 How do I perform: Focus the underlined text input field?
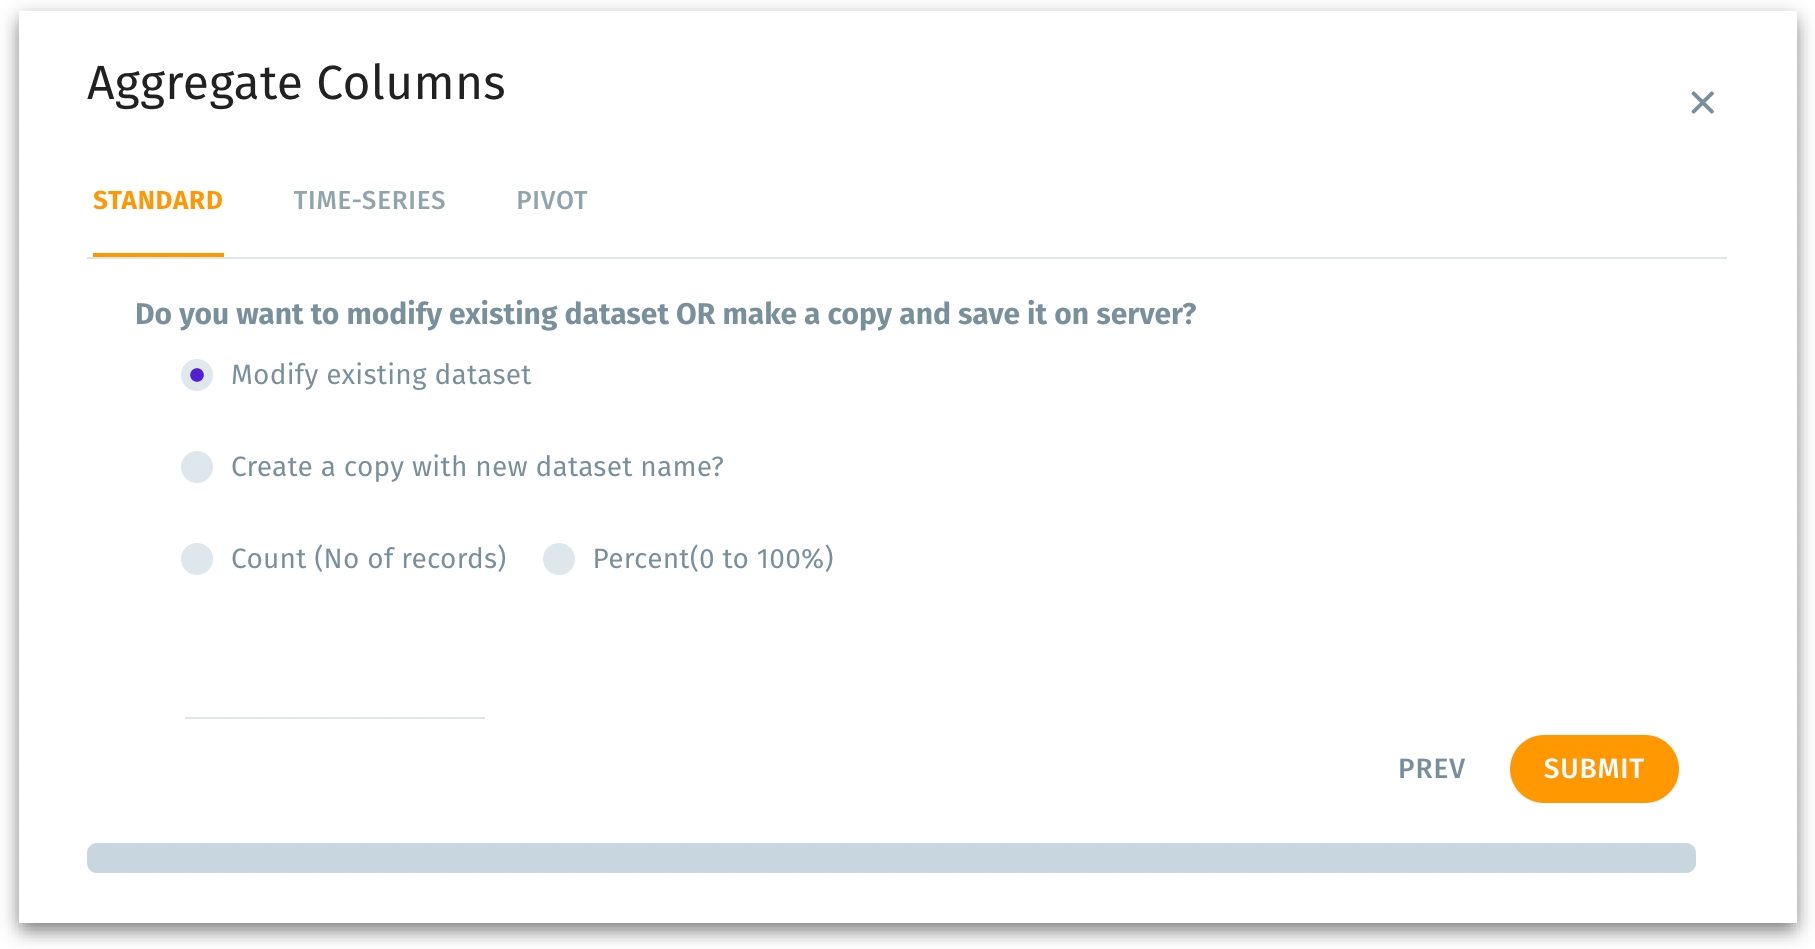(335, 700)
